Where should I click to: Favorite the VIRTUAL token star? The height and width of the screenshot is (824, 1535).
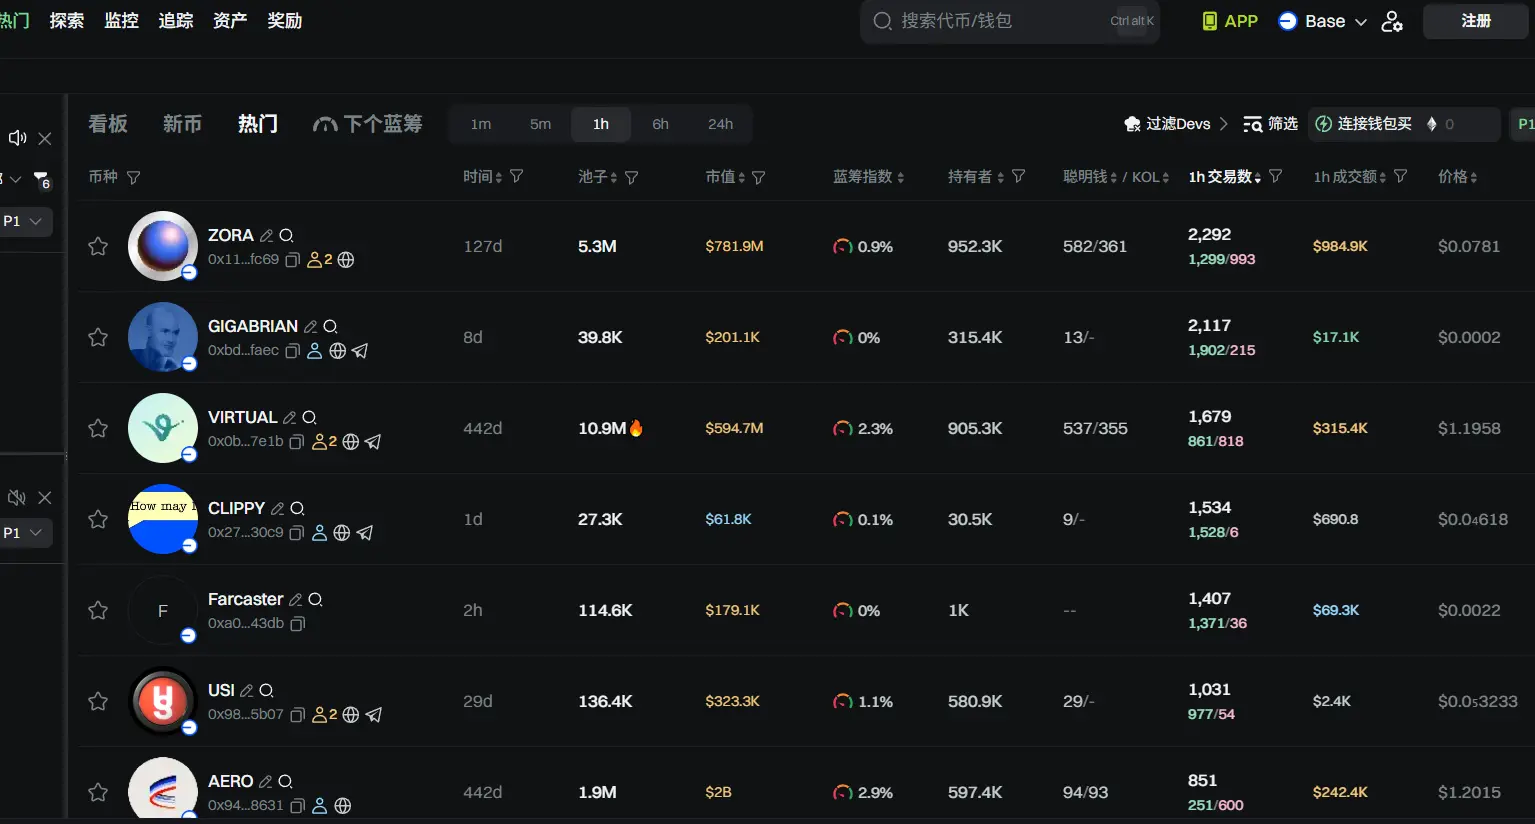(98, 428)
